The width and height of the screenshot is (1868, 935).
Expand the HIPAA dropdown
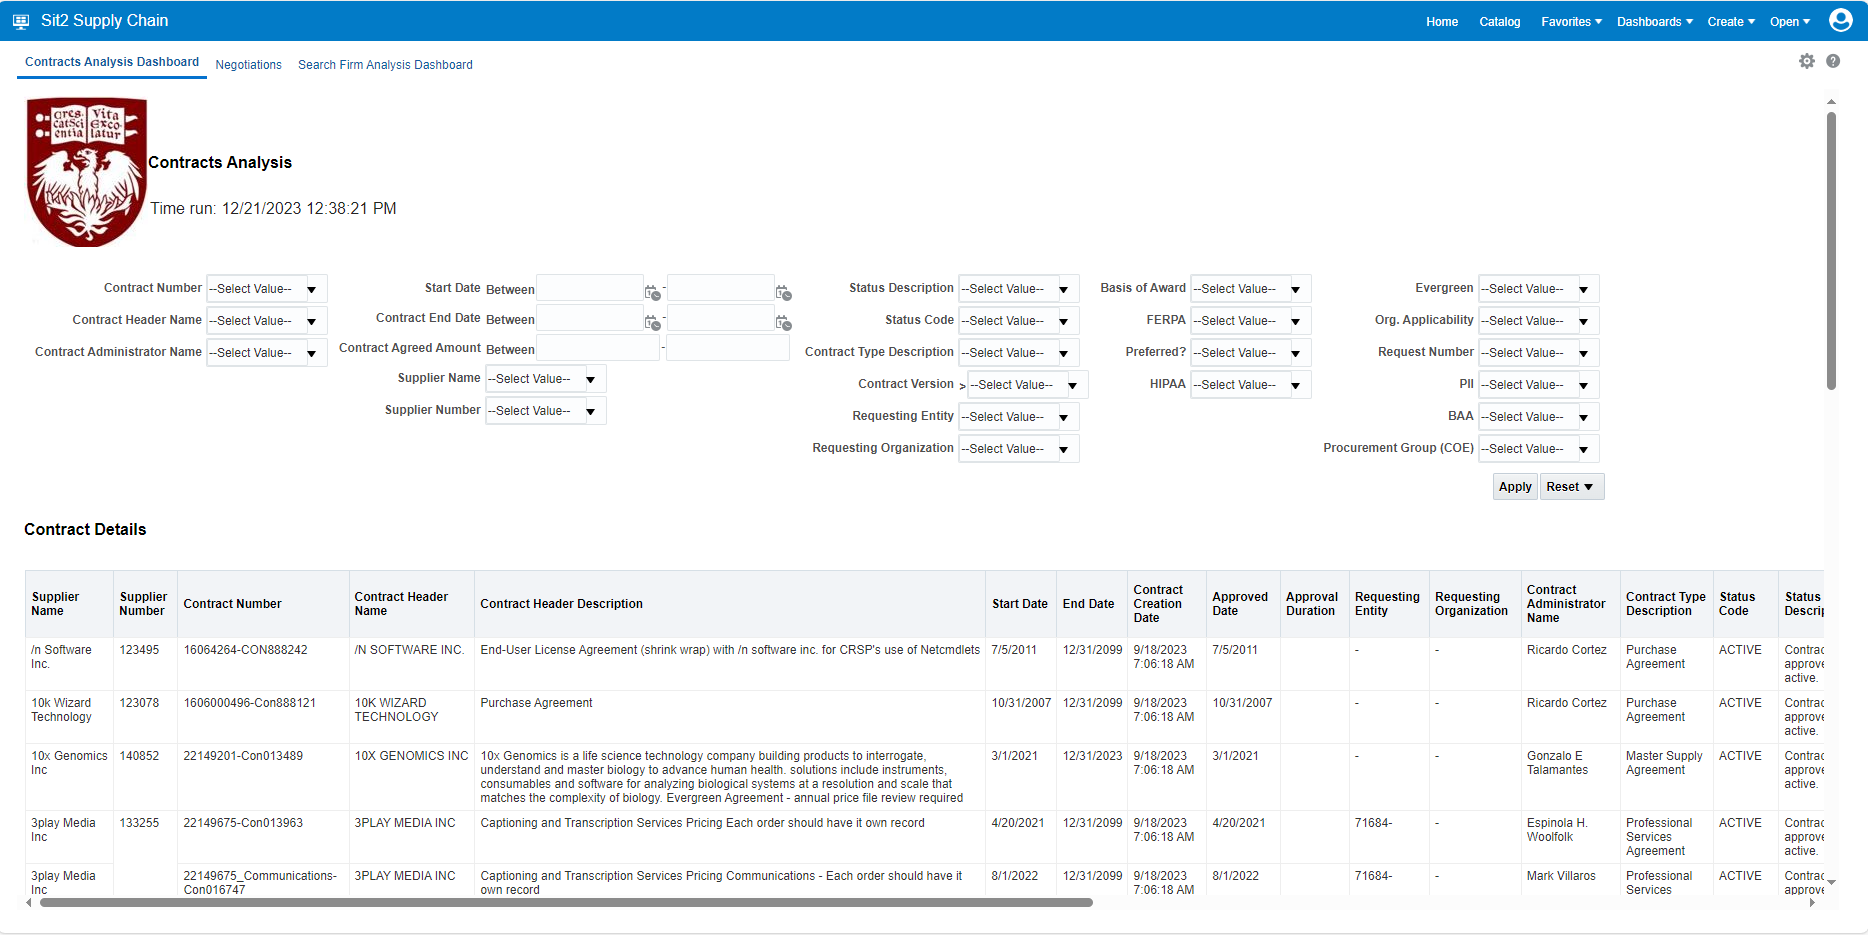tap(1296, 385)
